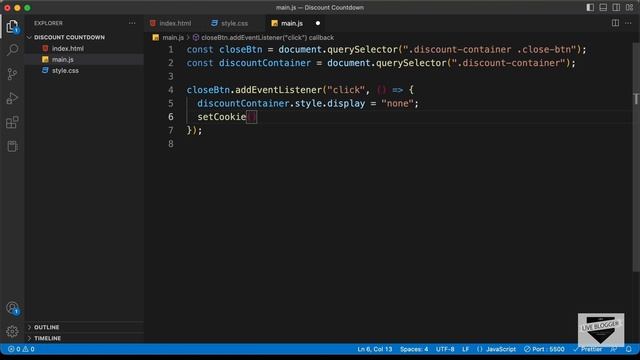Open Run and Debug view
This screenshot has width=640, height=360.
12,98
